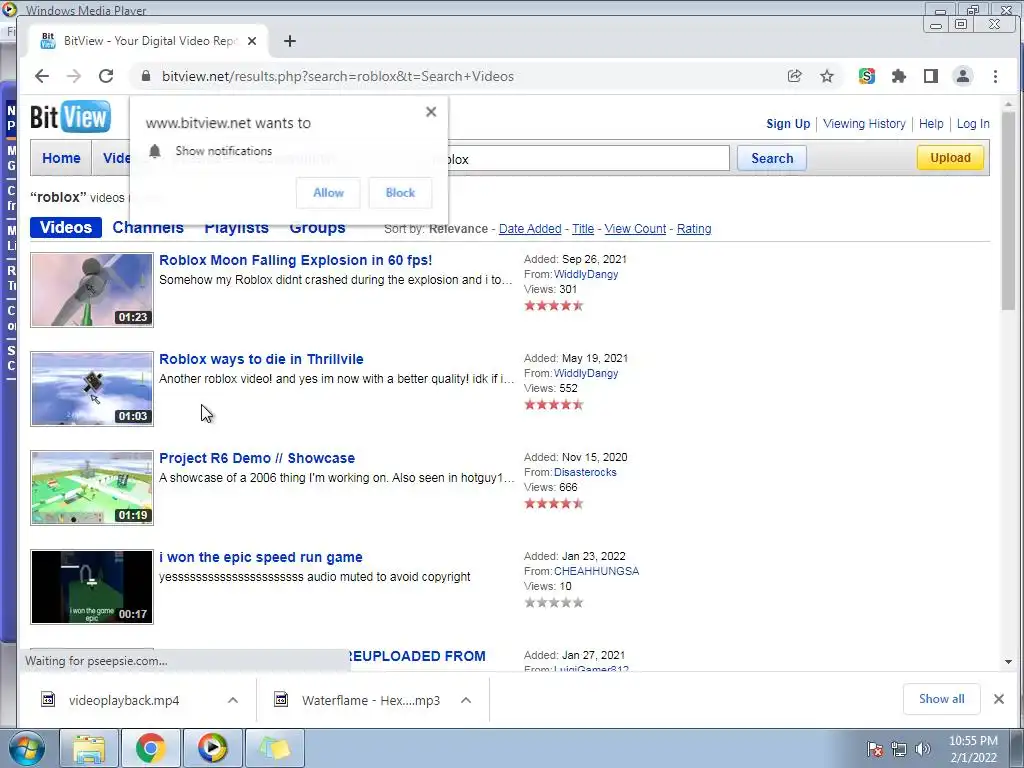Image resolution: width=1024 pixels, height=768 pixels.
Task: Click the page scrollbar thumb
Action: click(1008, 209)
